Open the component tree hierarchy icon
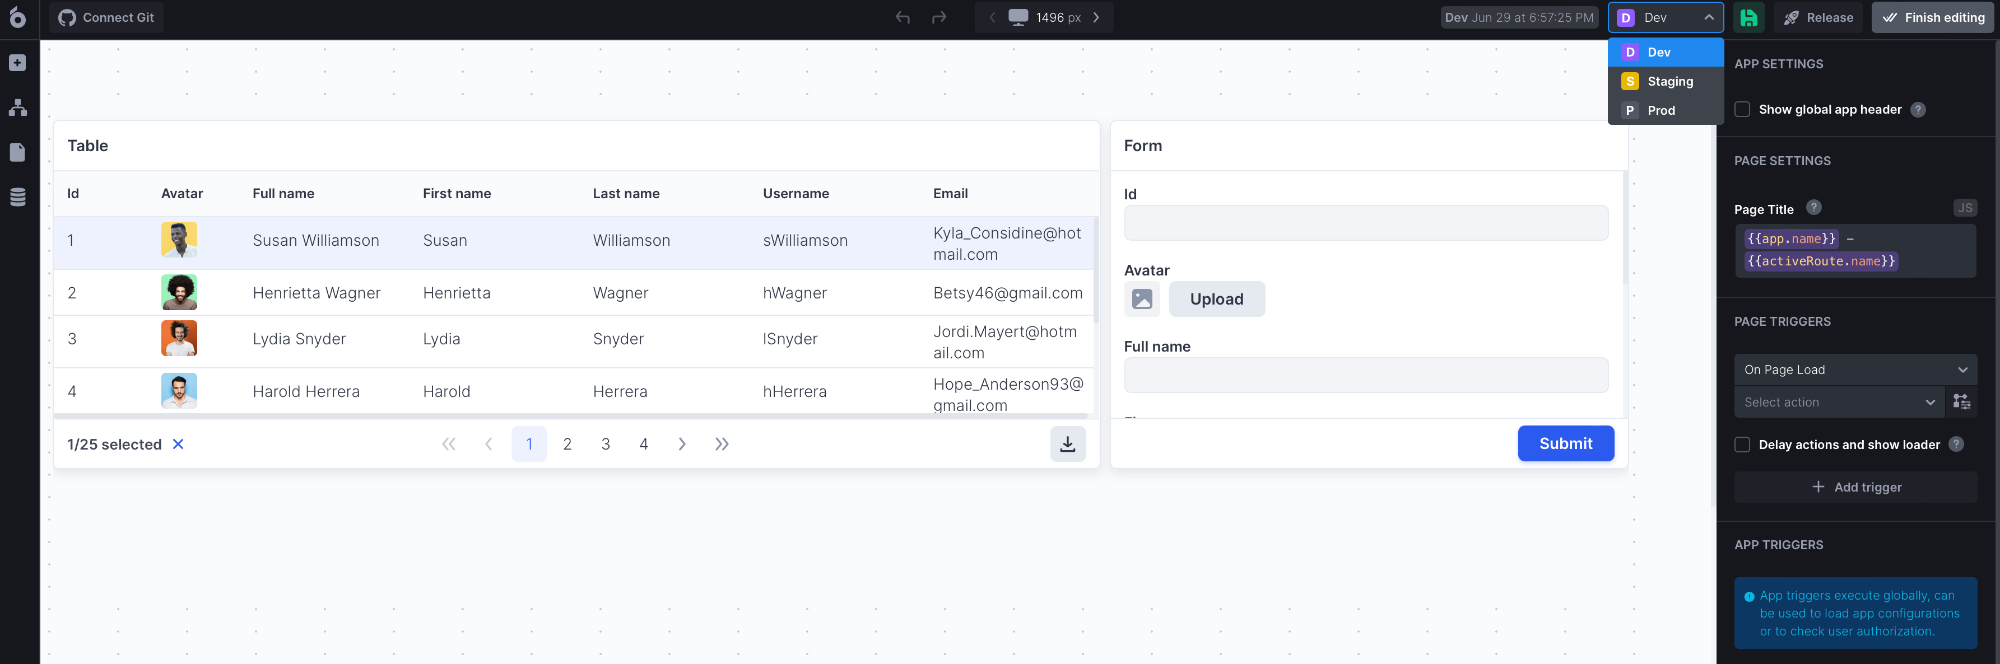Image resolution: width=2000 pixels, height=664 pixels. [x=17, y=108]
